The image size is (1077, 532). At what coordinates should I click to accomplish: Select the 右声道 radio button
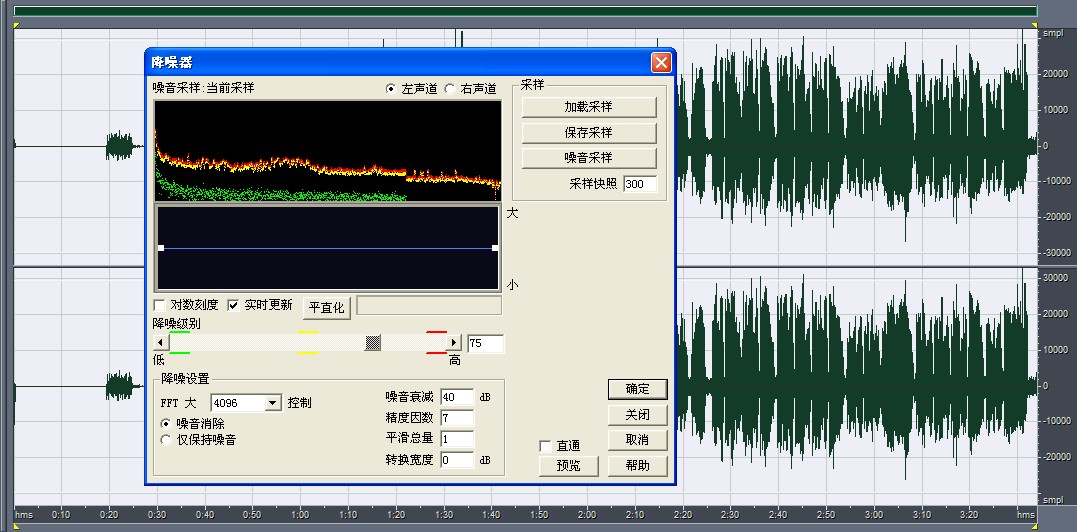point(450,89)
